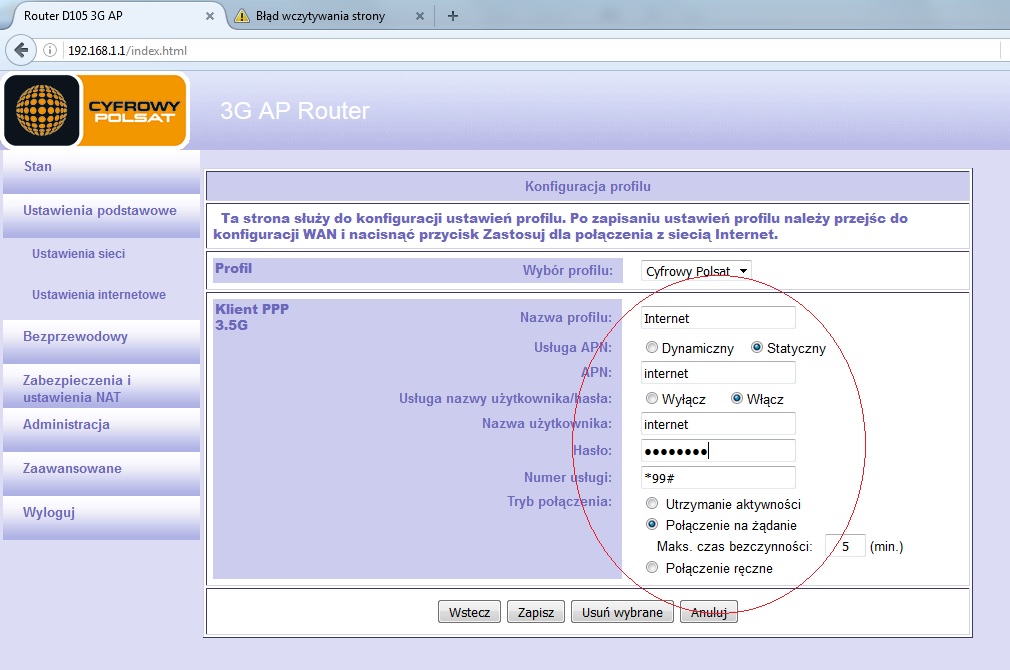Open Ustawienia internetowe submenu link
This screenshot has width=1010, height=670.
click(99, 295)
